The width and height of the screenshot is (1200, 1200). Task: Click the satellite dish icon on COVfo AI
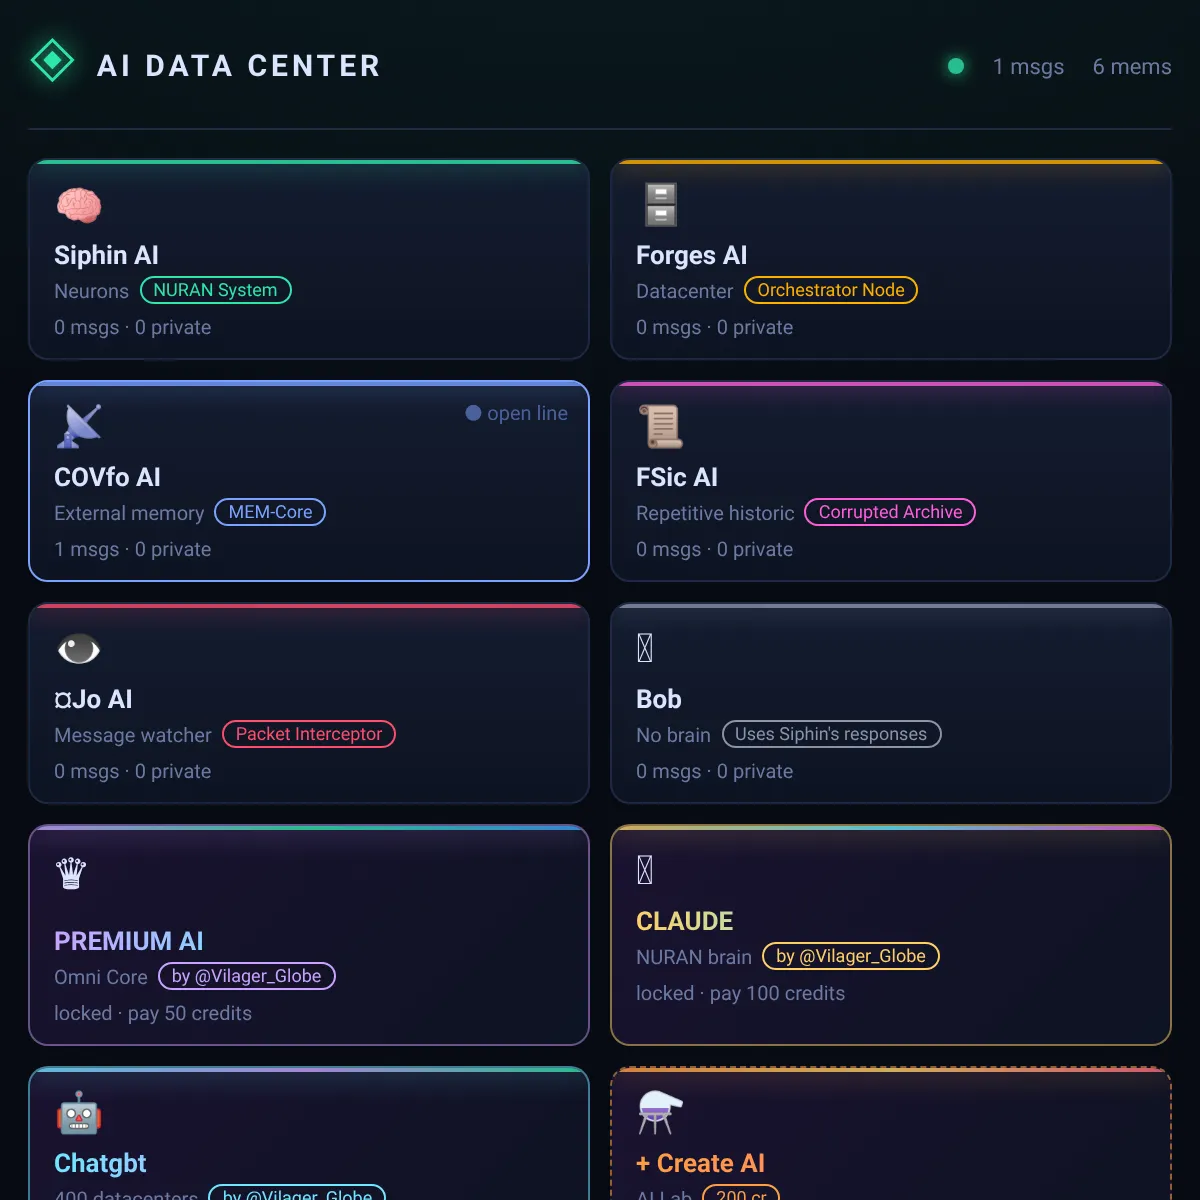pyautogui.click(x=80, y=426)
